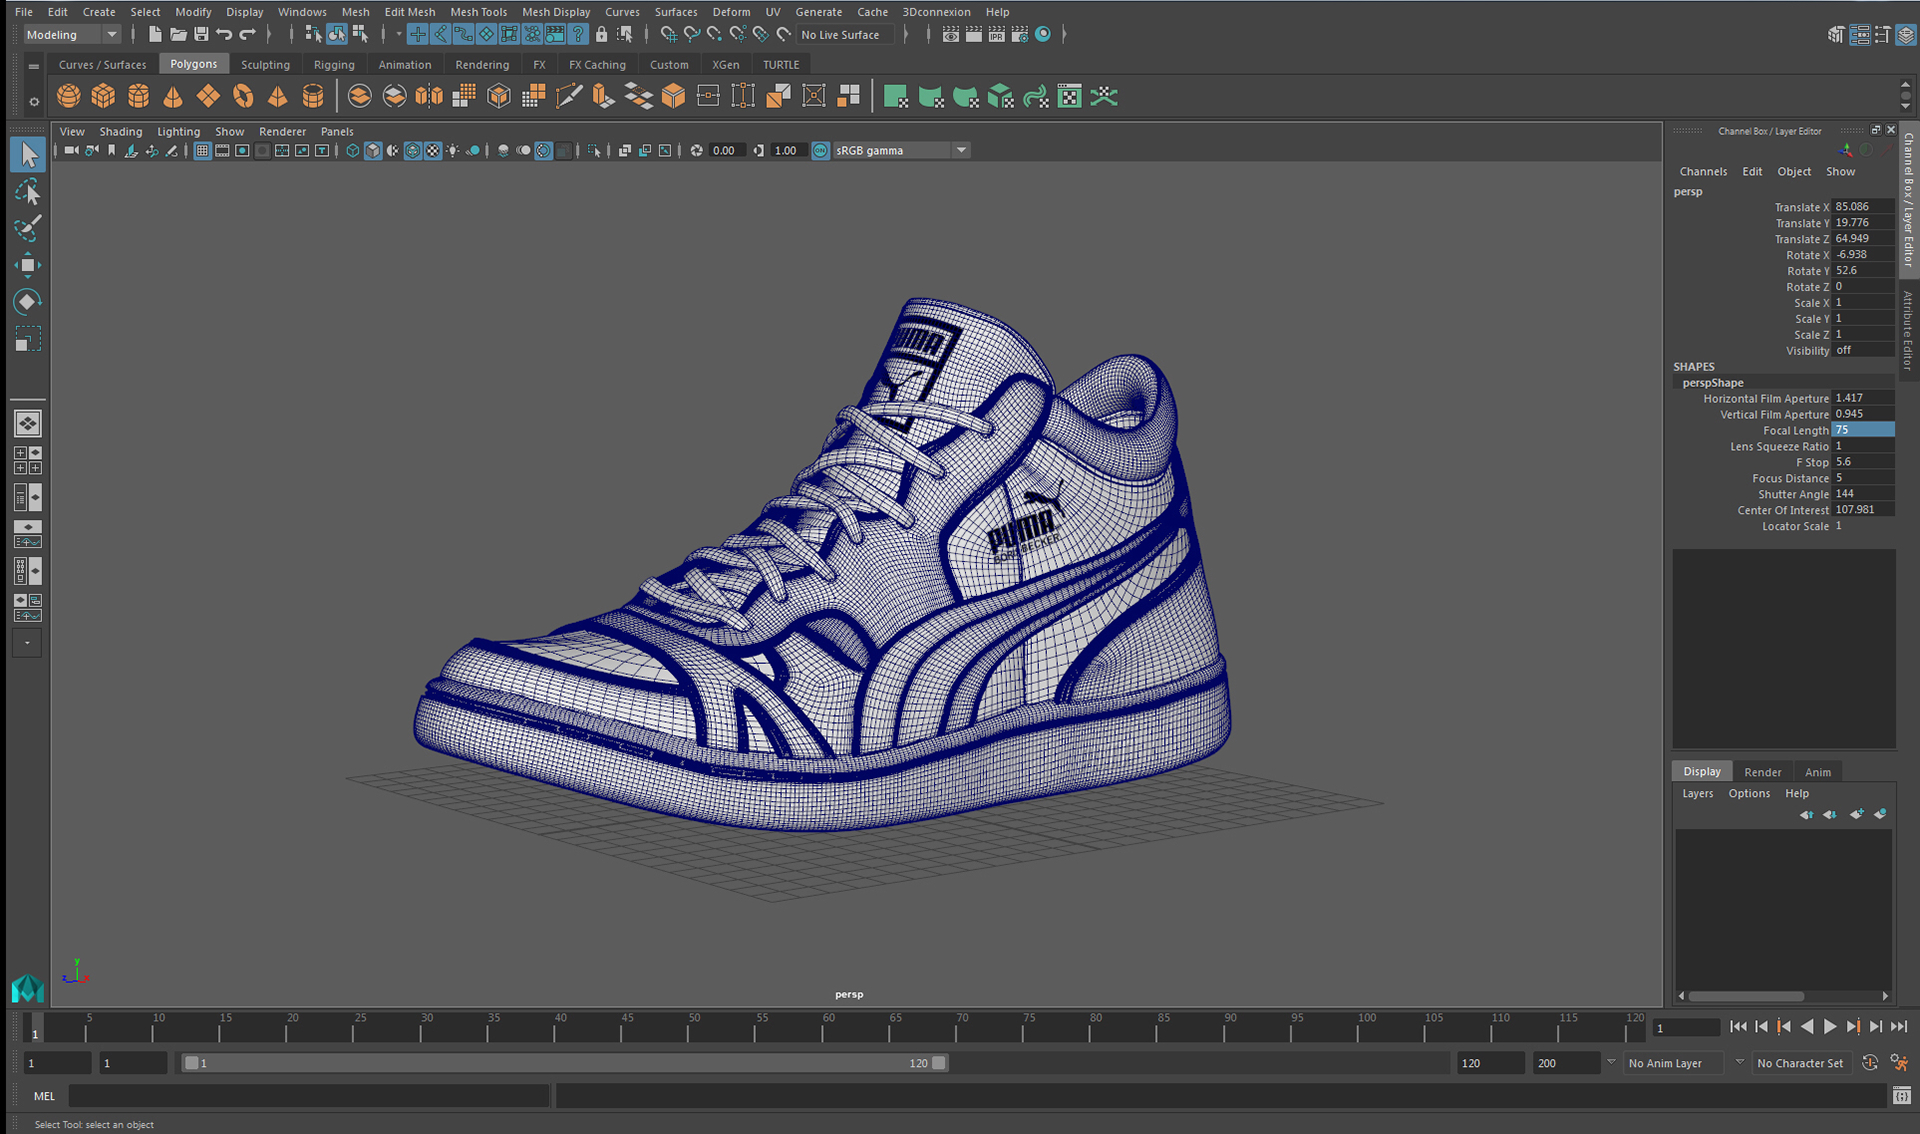Create a polygon cube from the shelf

[x=103, y=96]
